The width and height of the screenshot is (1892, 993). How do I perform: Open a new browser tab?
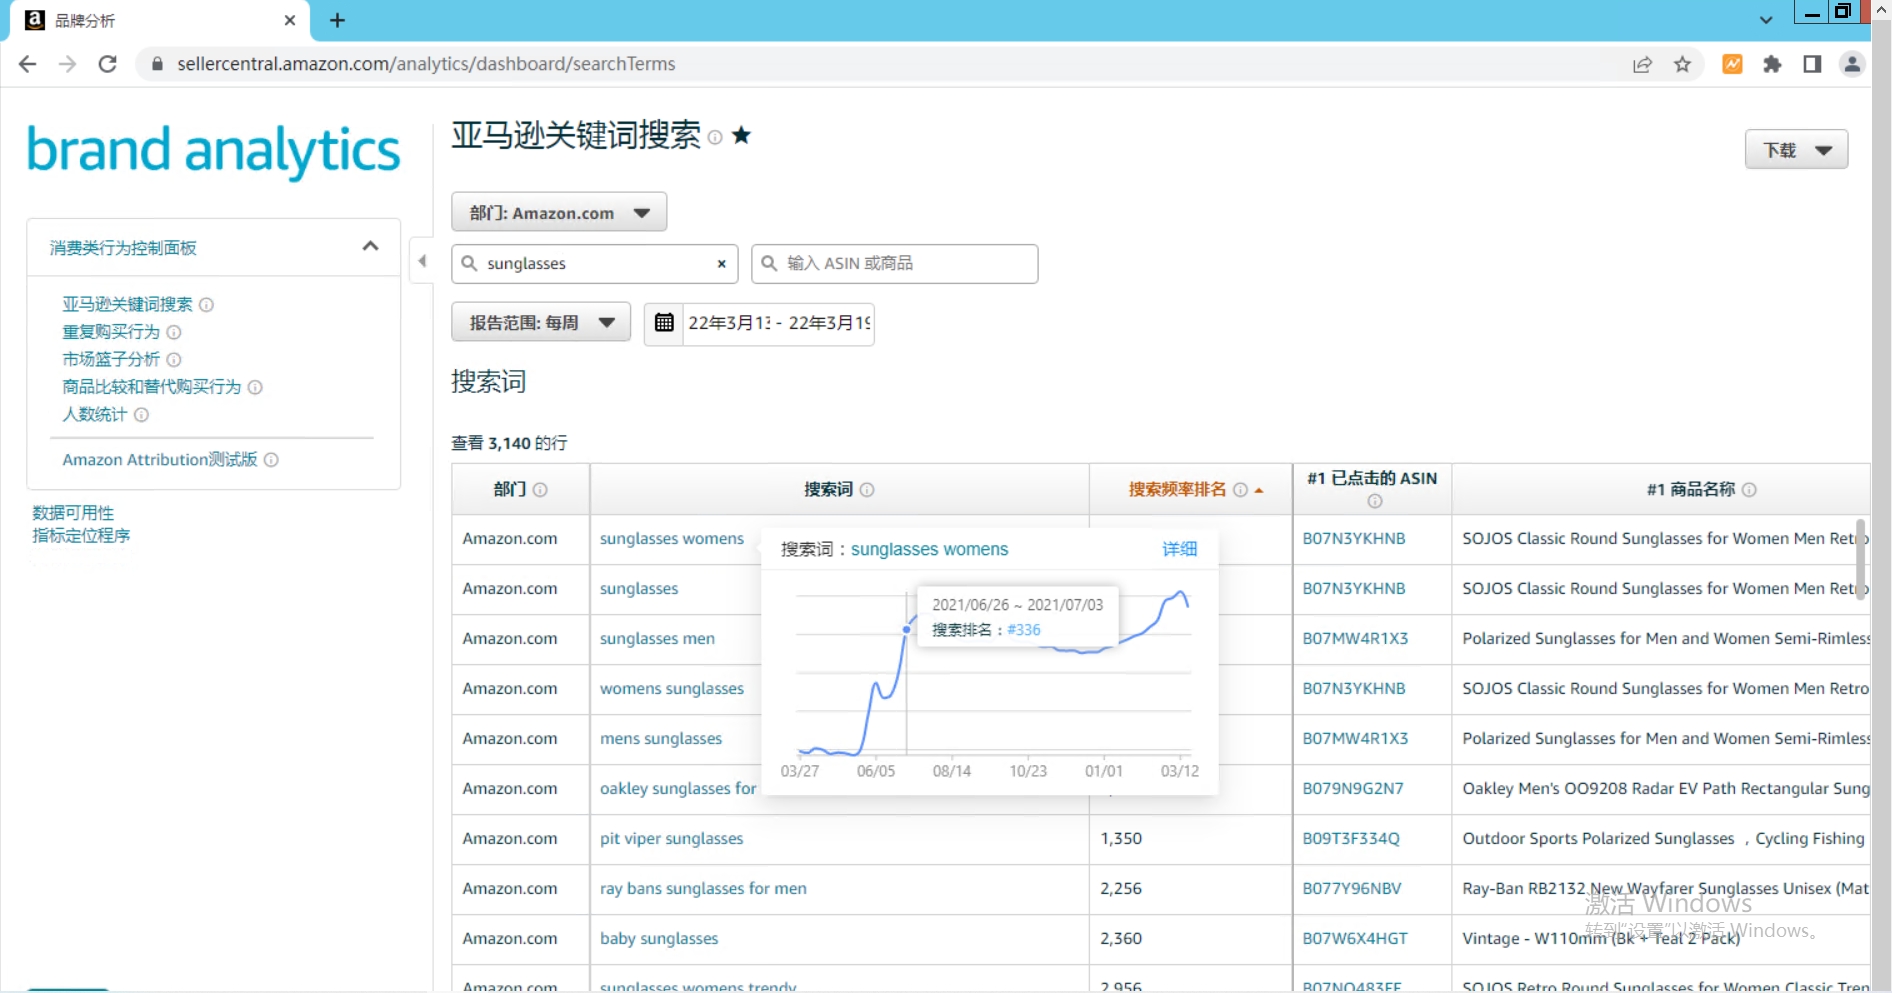(337, 20)
